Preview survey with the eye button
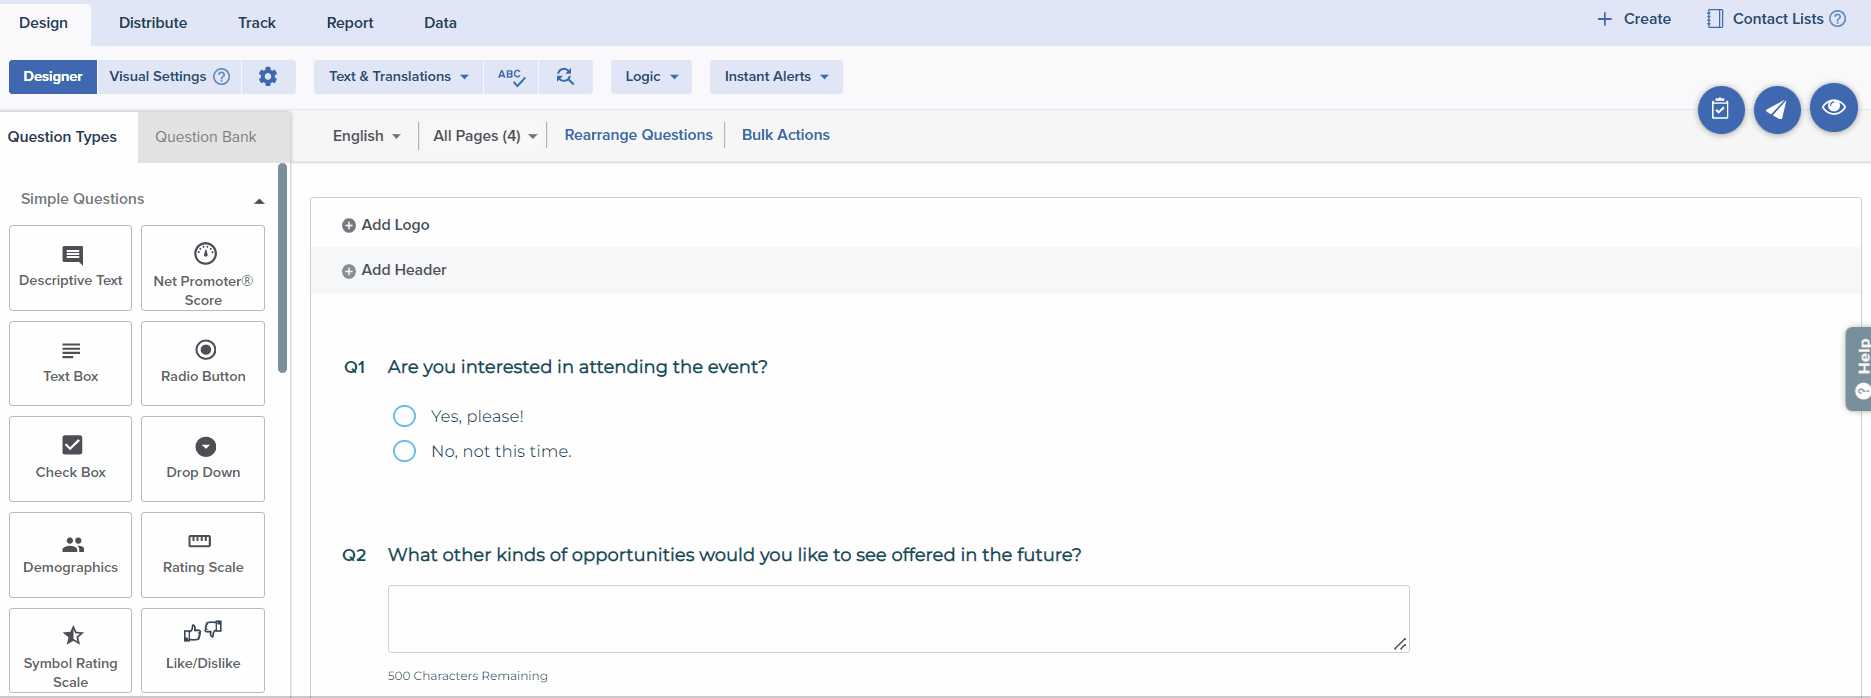1871x698 pixels. coord(1833,107)
